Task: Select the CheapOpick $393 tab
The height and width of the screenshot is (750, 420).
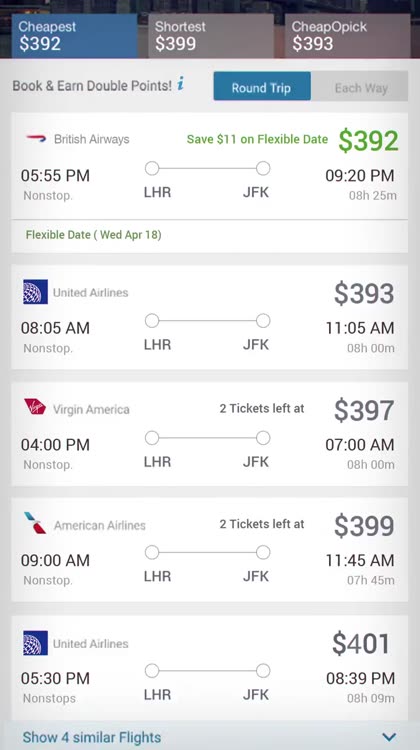Action: click(x=347, y=36)
